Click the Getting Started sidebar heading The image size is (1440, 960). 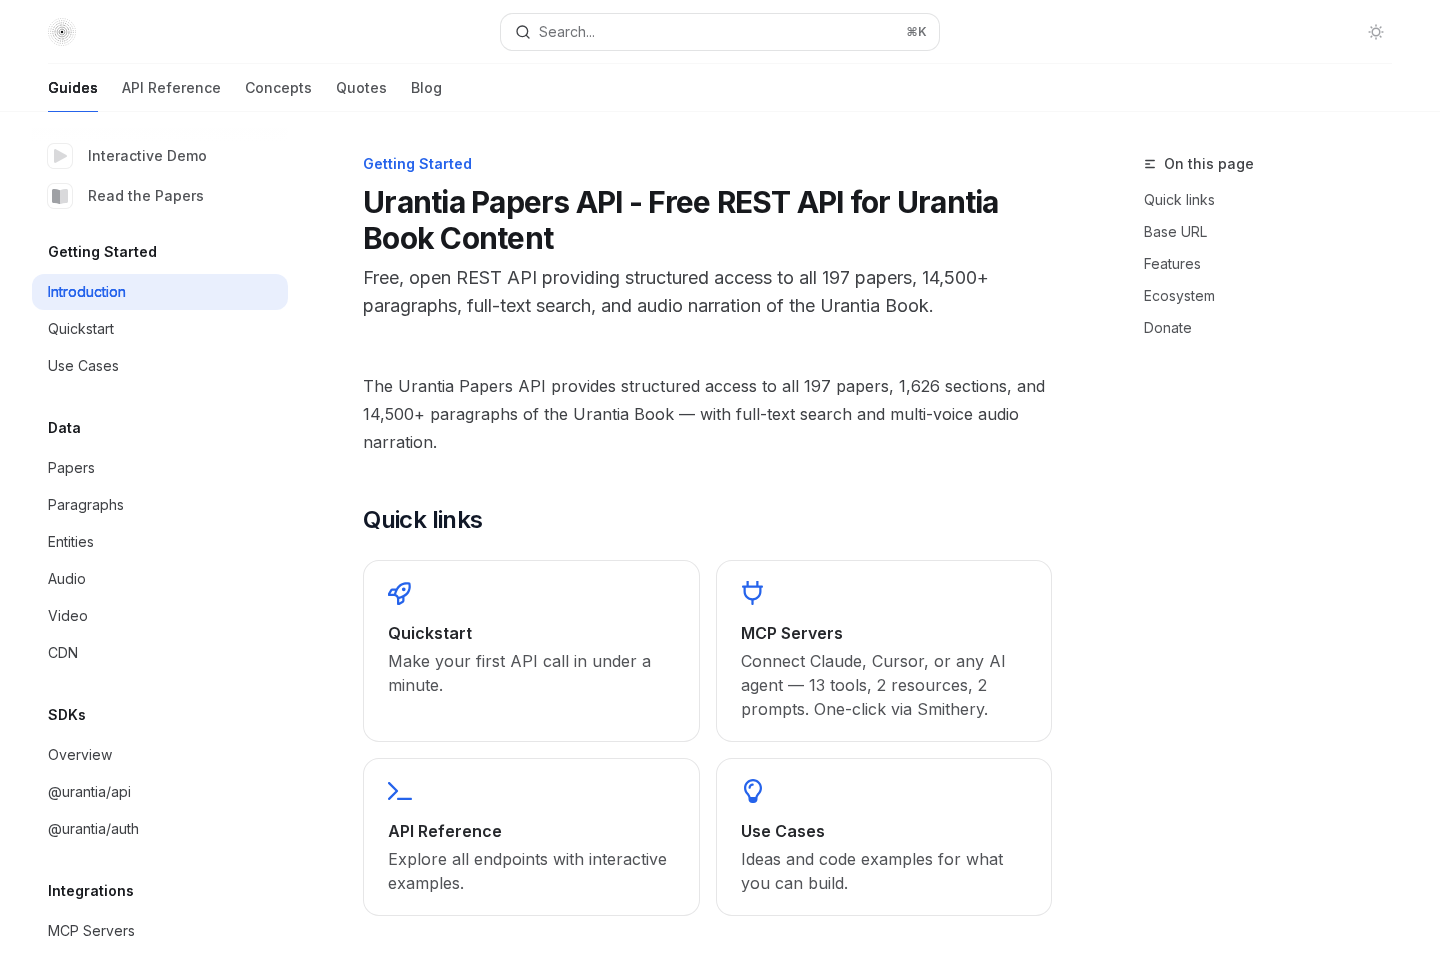pos(102,252)
